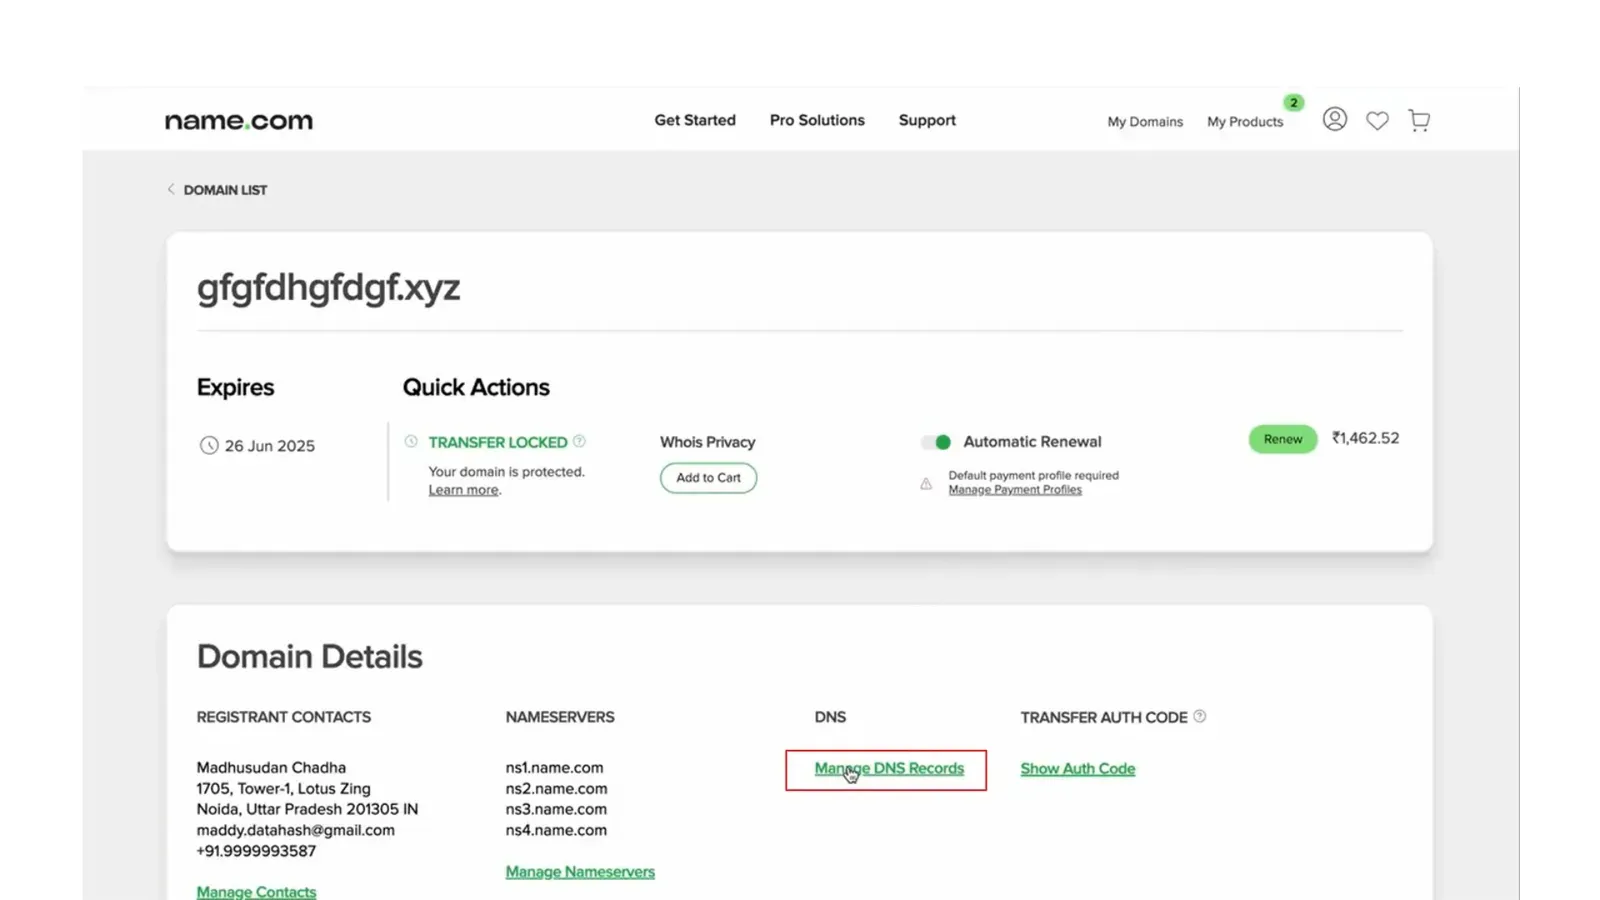Click the gfgfdhgfdgf.xyz domain title

(328, 288)
